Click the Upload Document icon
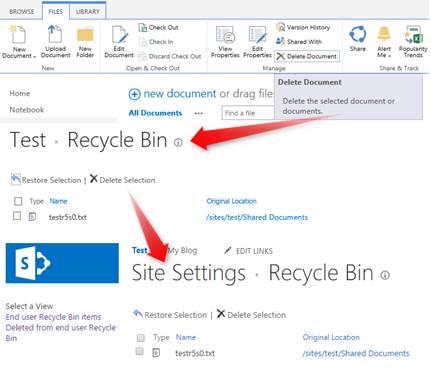This screenshot has height=370, width=431. (55, 34)
